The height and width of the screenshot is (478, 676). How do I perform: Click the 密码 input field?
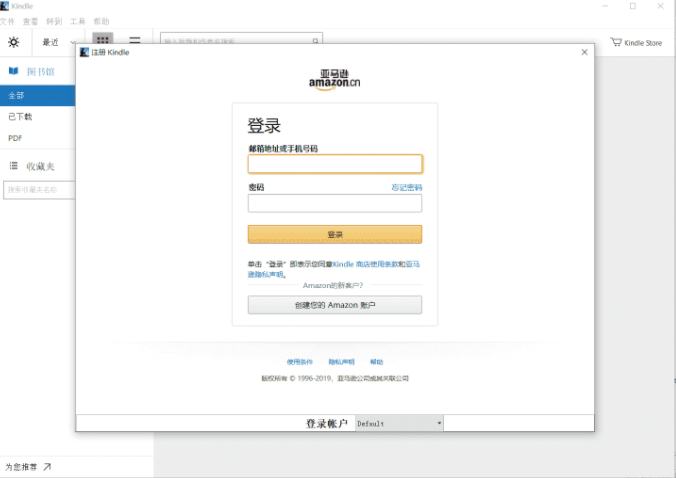[335, 203]
